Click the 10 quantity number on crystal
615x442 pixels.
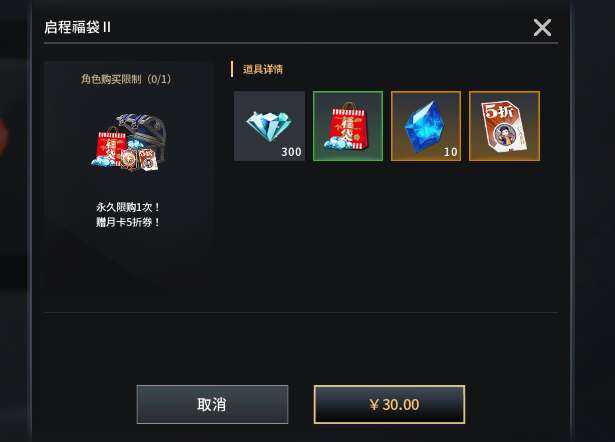point(451,152)
